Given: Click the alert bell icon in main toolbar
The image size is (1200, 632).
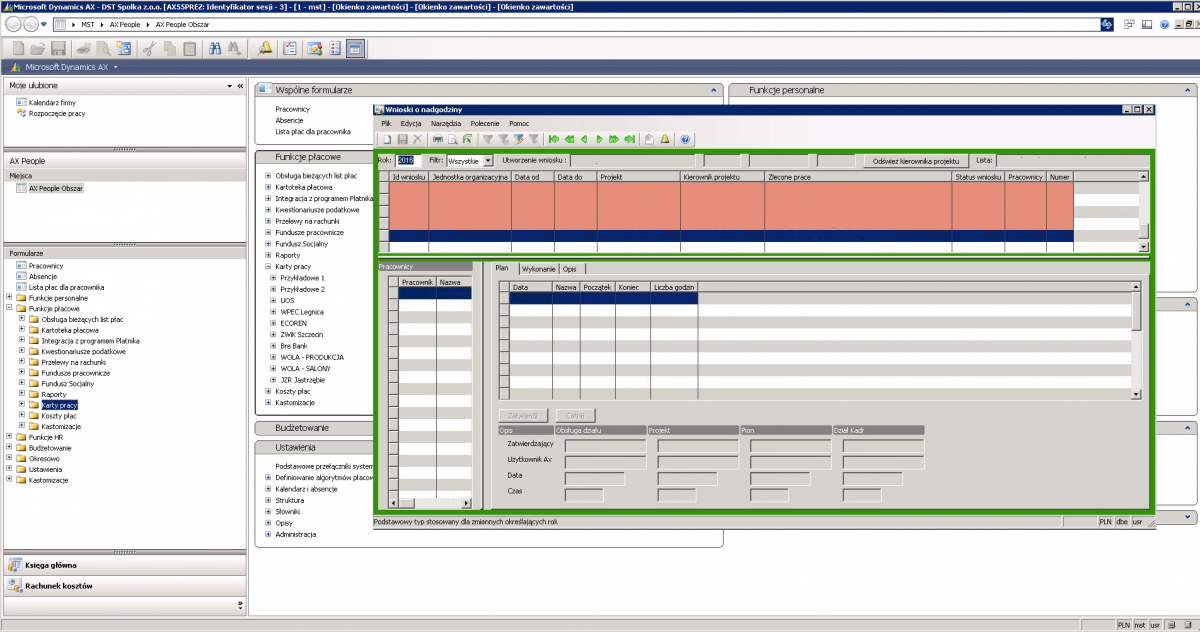Looking at the screenshot, I should click(265, 48).
